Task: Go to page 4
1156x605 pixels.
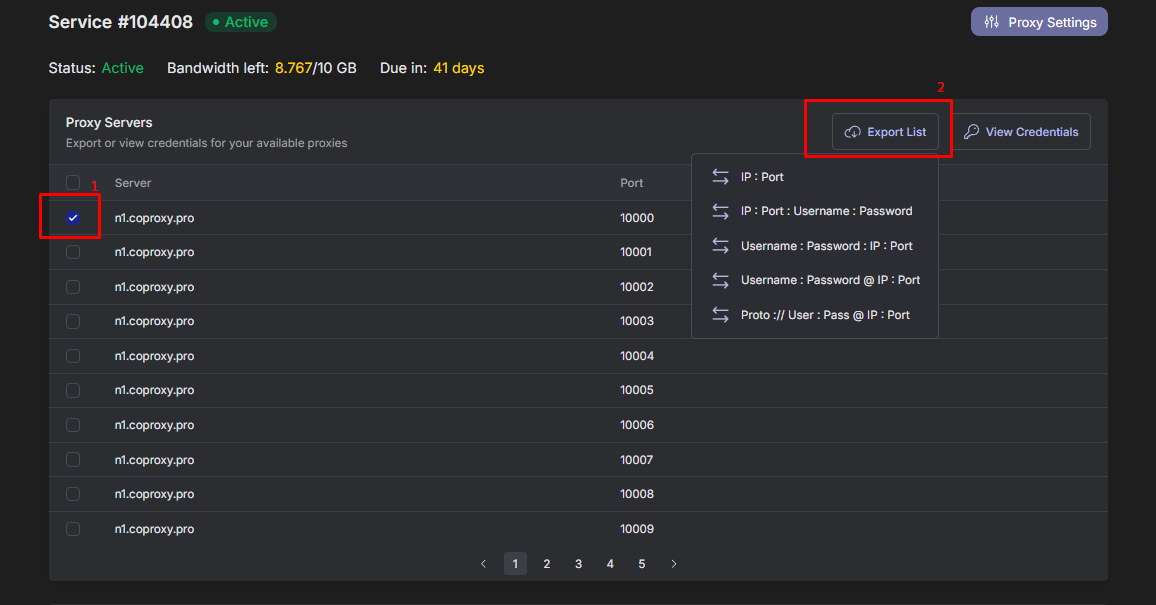Action: coord(610,564)
